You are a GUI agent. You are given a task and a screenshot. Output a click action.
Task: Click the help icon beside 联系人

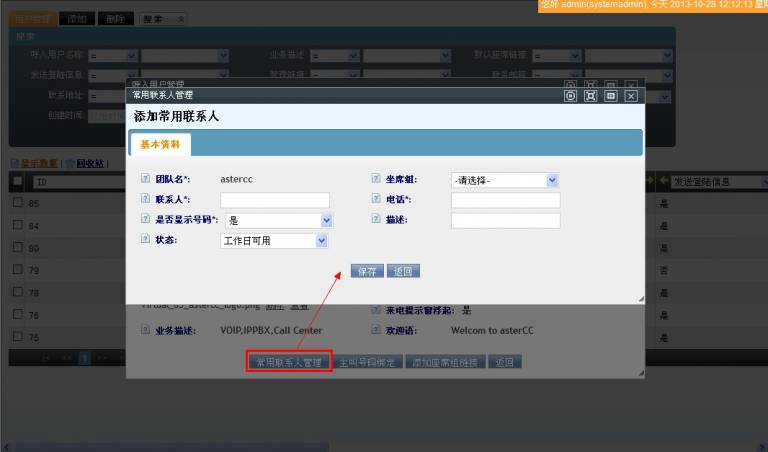146,200
